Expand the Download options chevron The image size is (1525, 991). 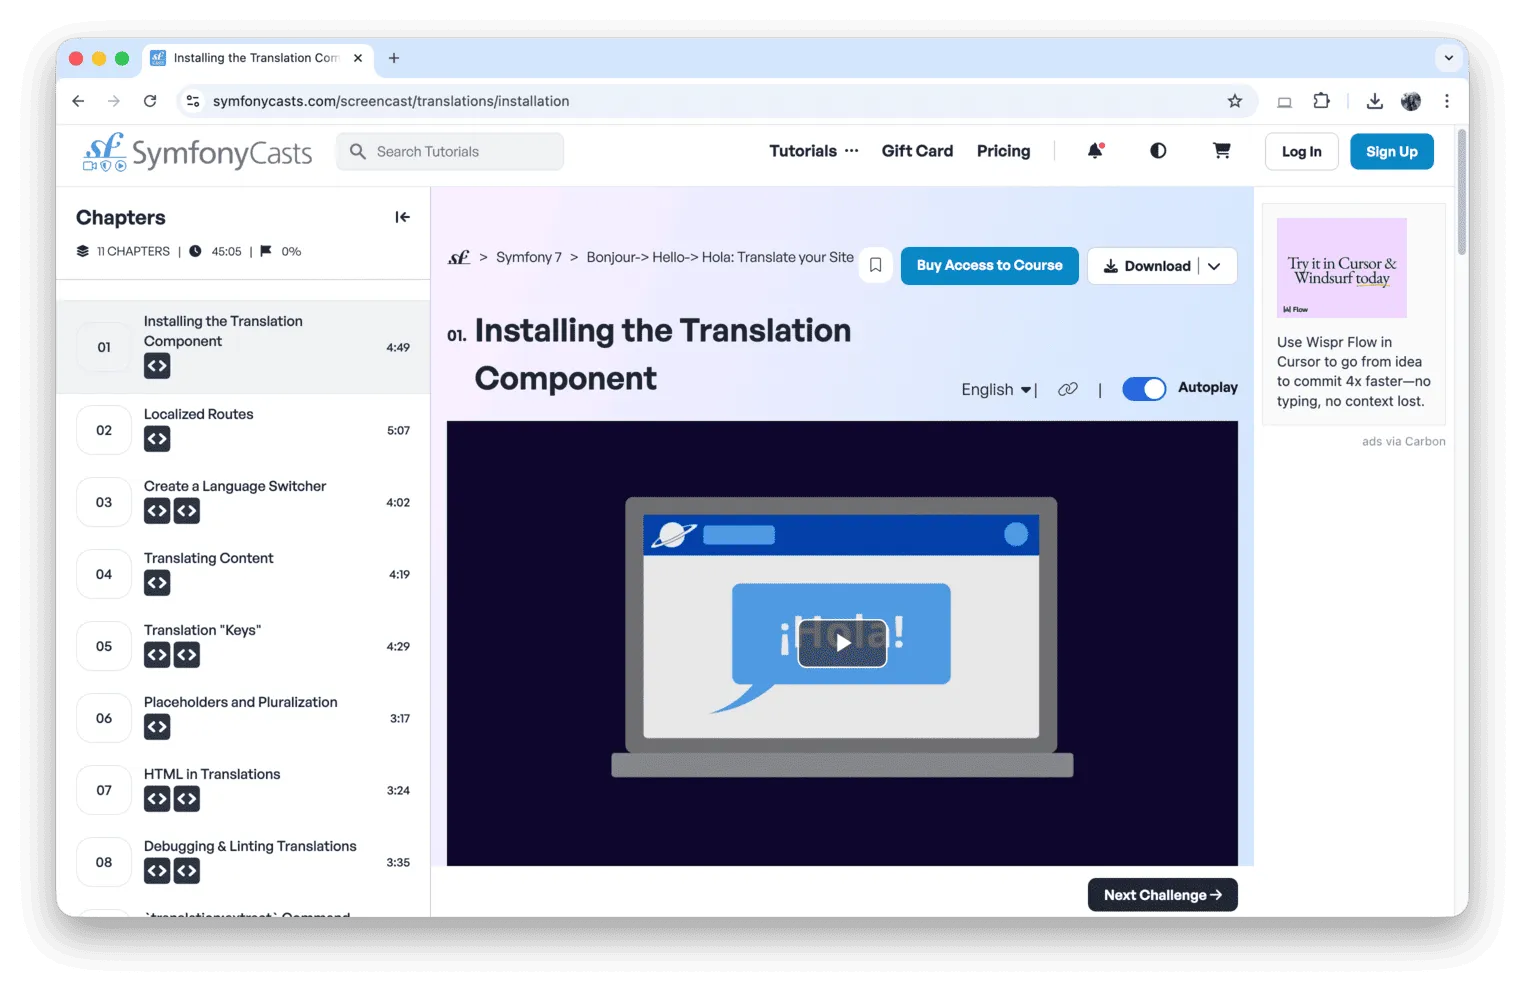click(x=1214, y=266)
